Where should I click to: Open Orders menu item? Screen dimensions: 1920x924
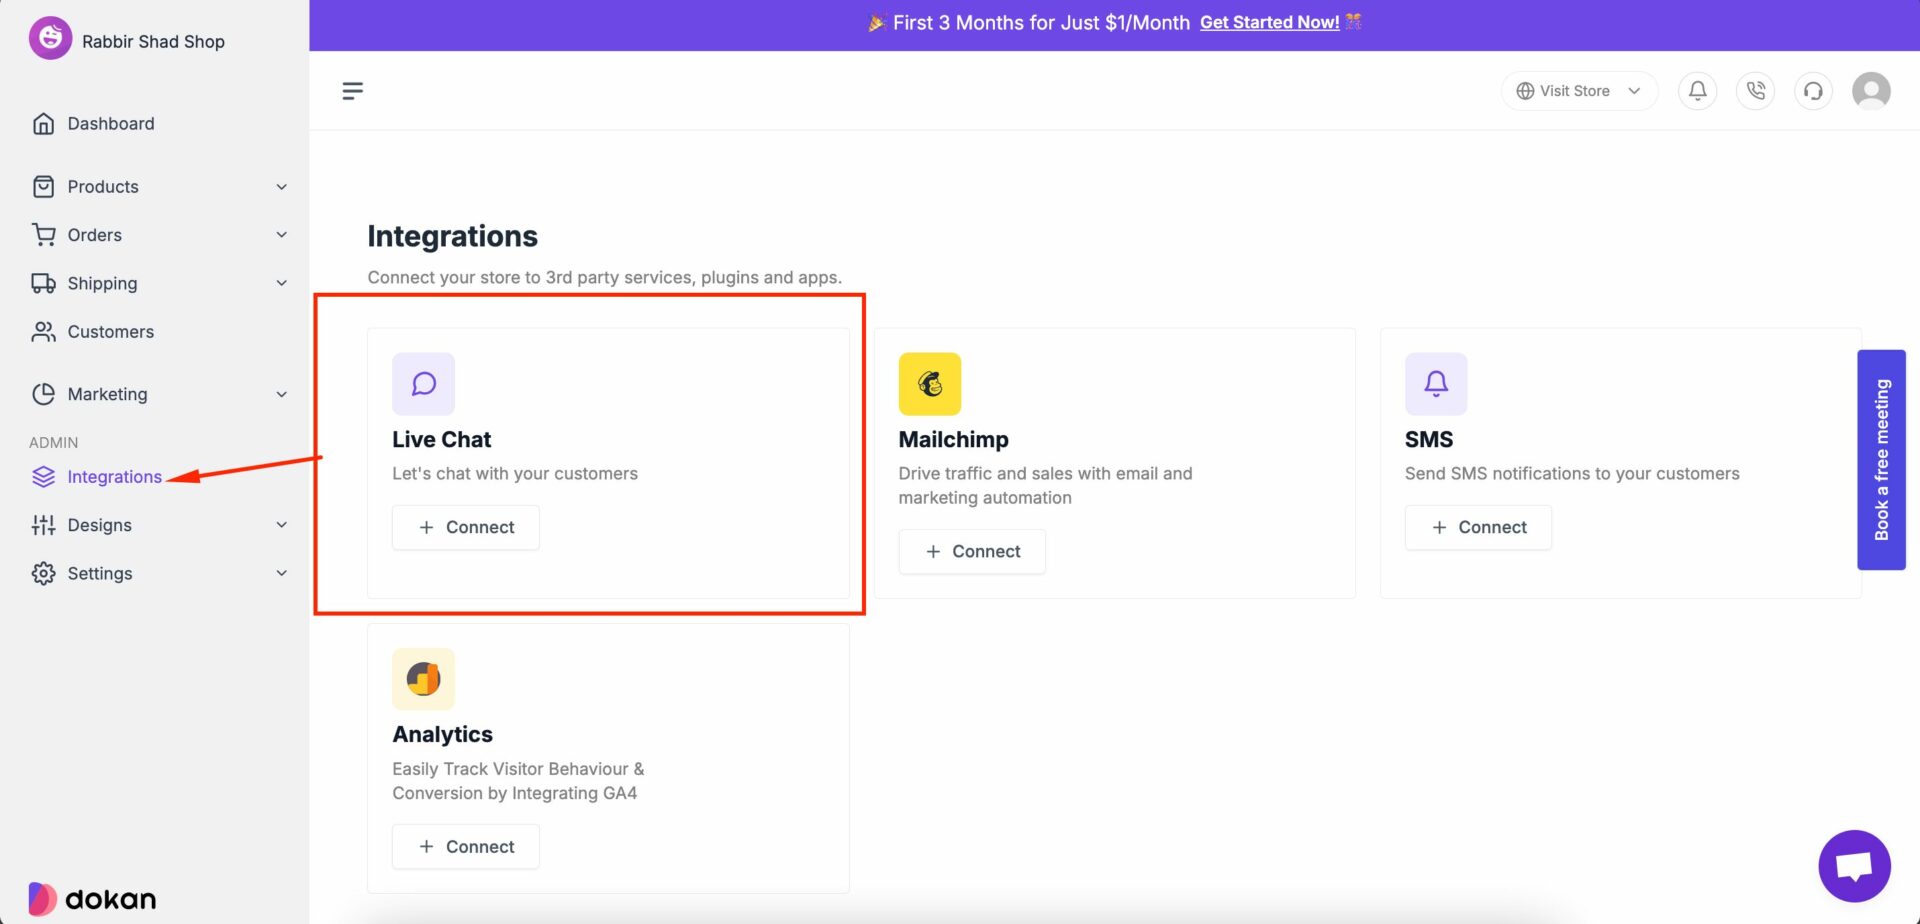pos(95,235)
